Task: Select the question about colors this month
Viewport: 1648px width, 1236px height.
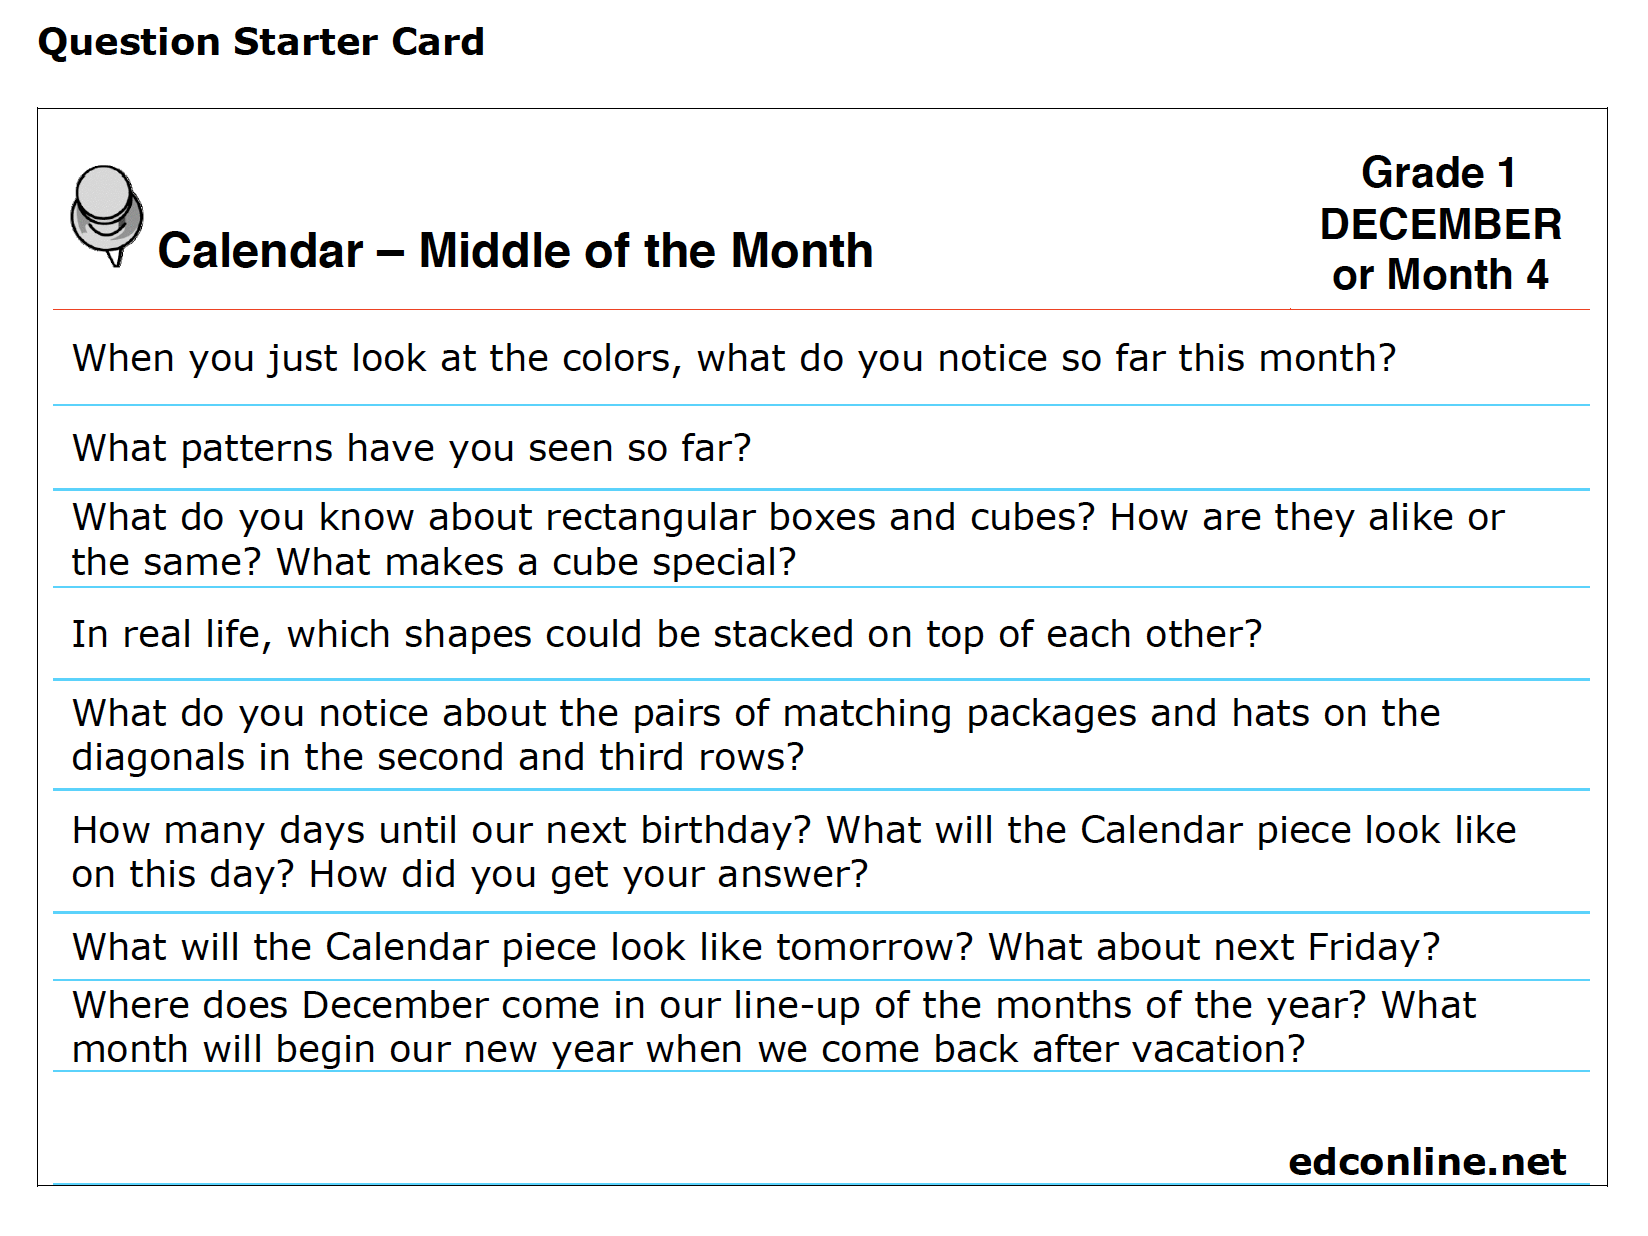Action: click(x=734, y=359)
